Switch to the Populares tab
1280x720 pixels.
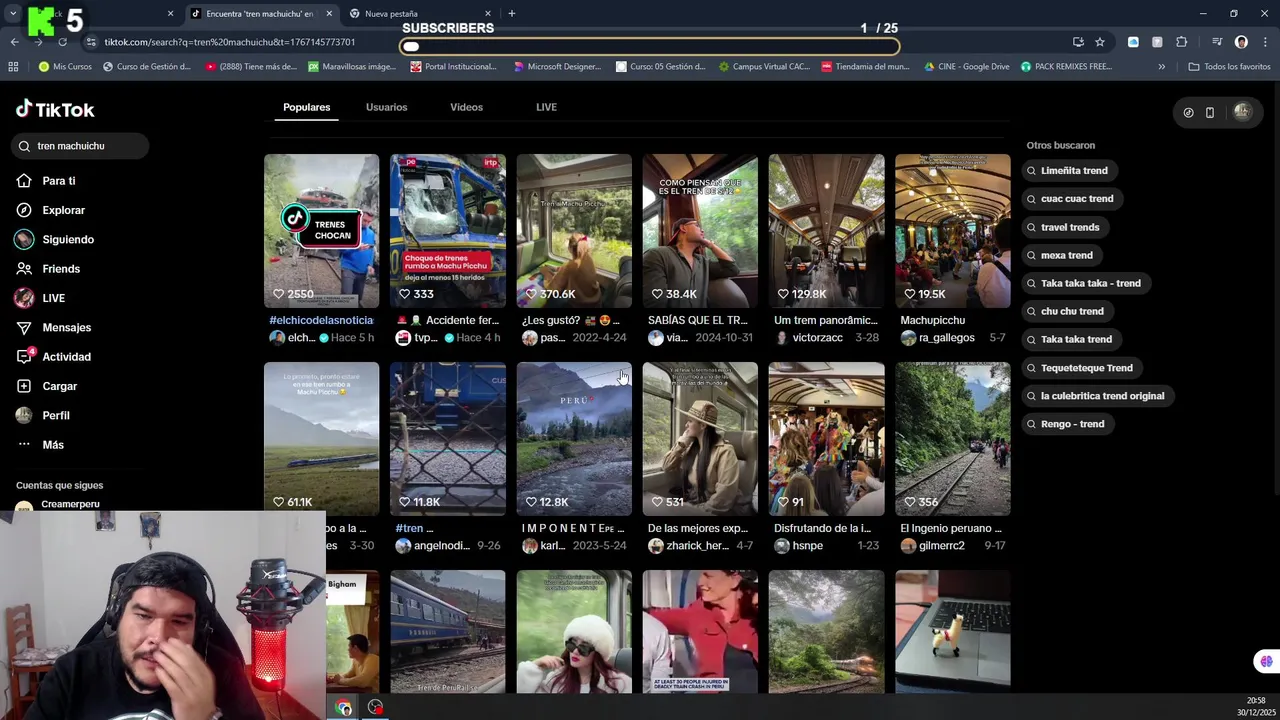coord(306,107)
